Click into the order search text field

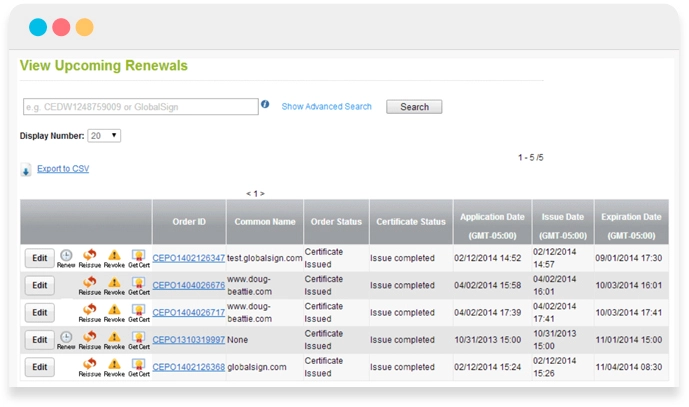pyautogui.click(x=140, y=107)
